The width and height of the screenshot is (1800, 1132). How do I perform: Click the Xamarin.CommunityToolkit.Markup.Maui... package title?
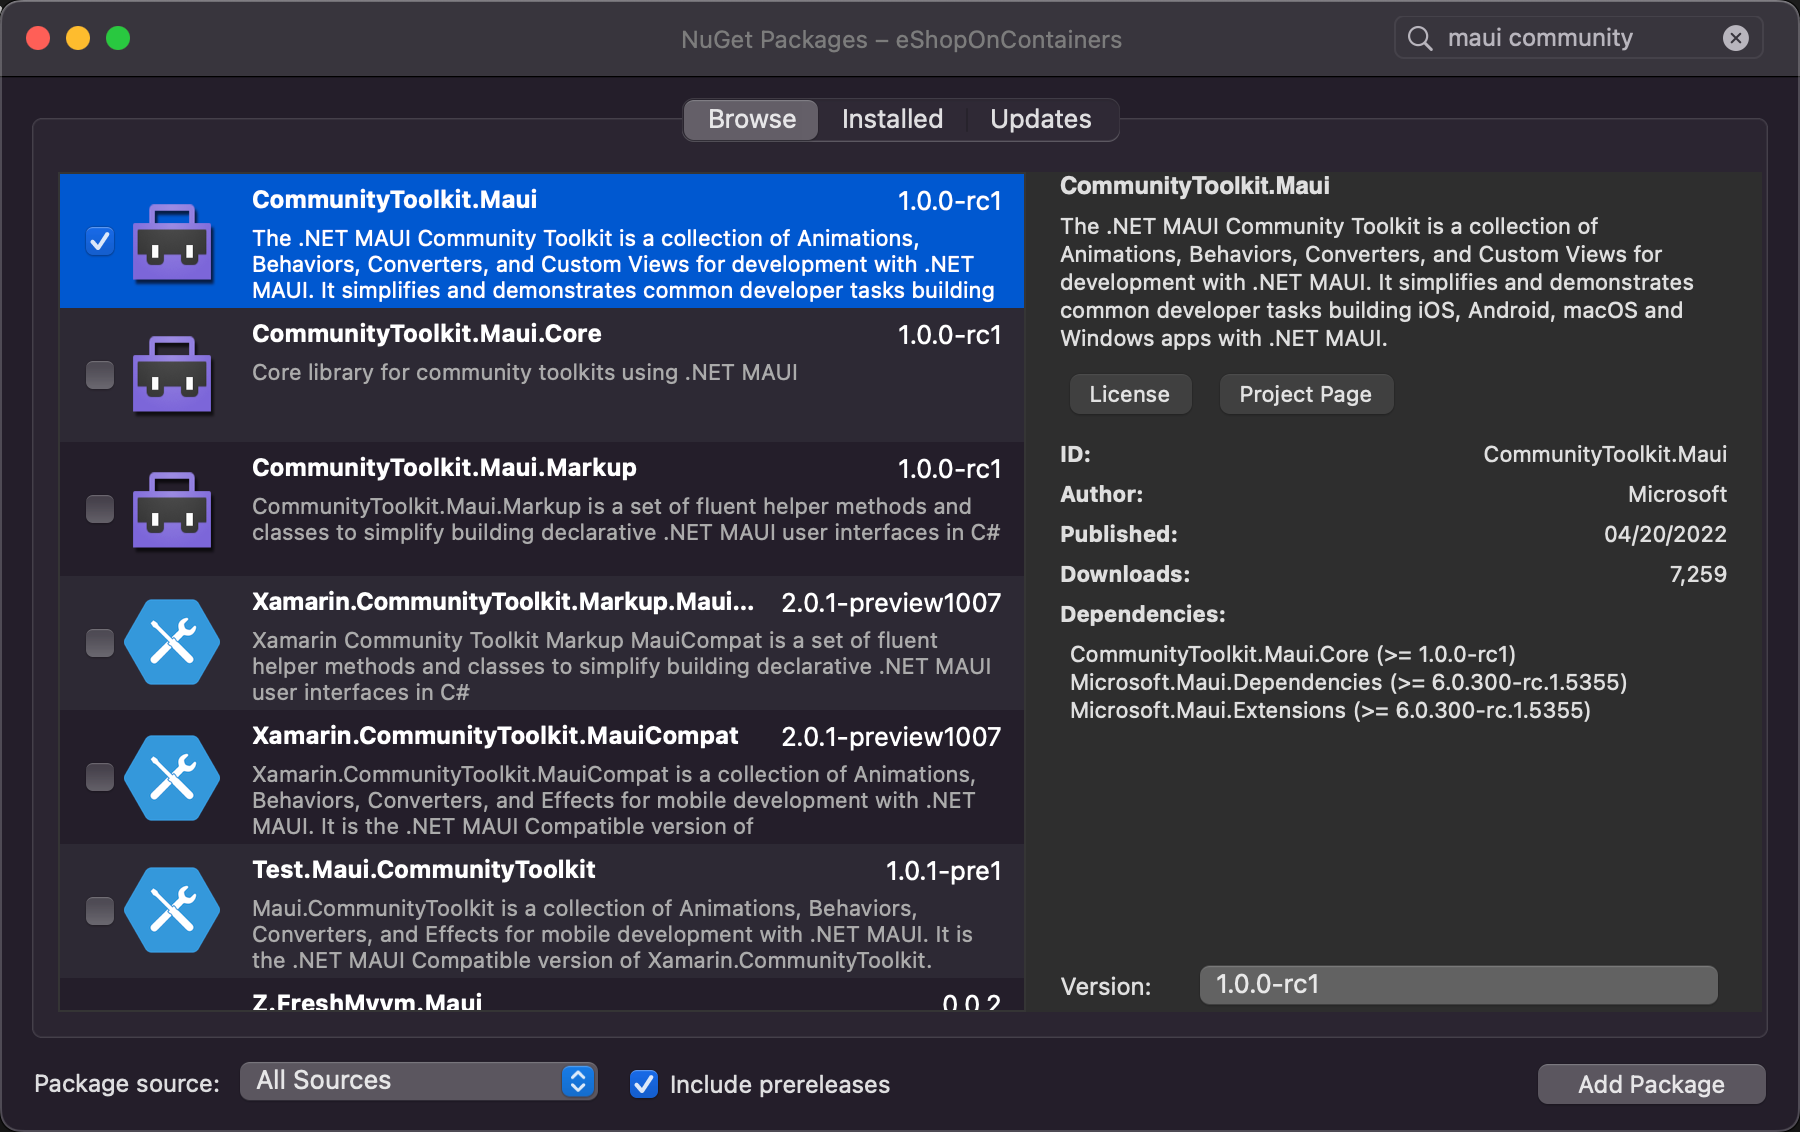pyautogui.click(x=503, y=602)
